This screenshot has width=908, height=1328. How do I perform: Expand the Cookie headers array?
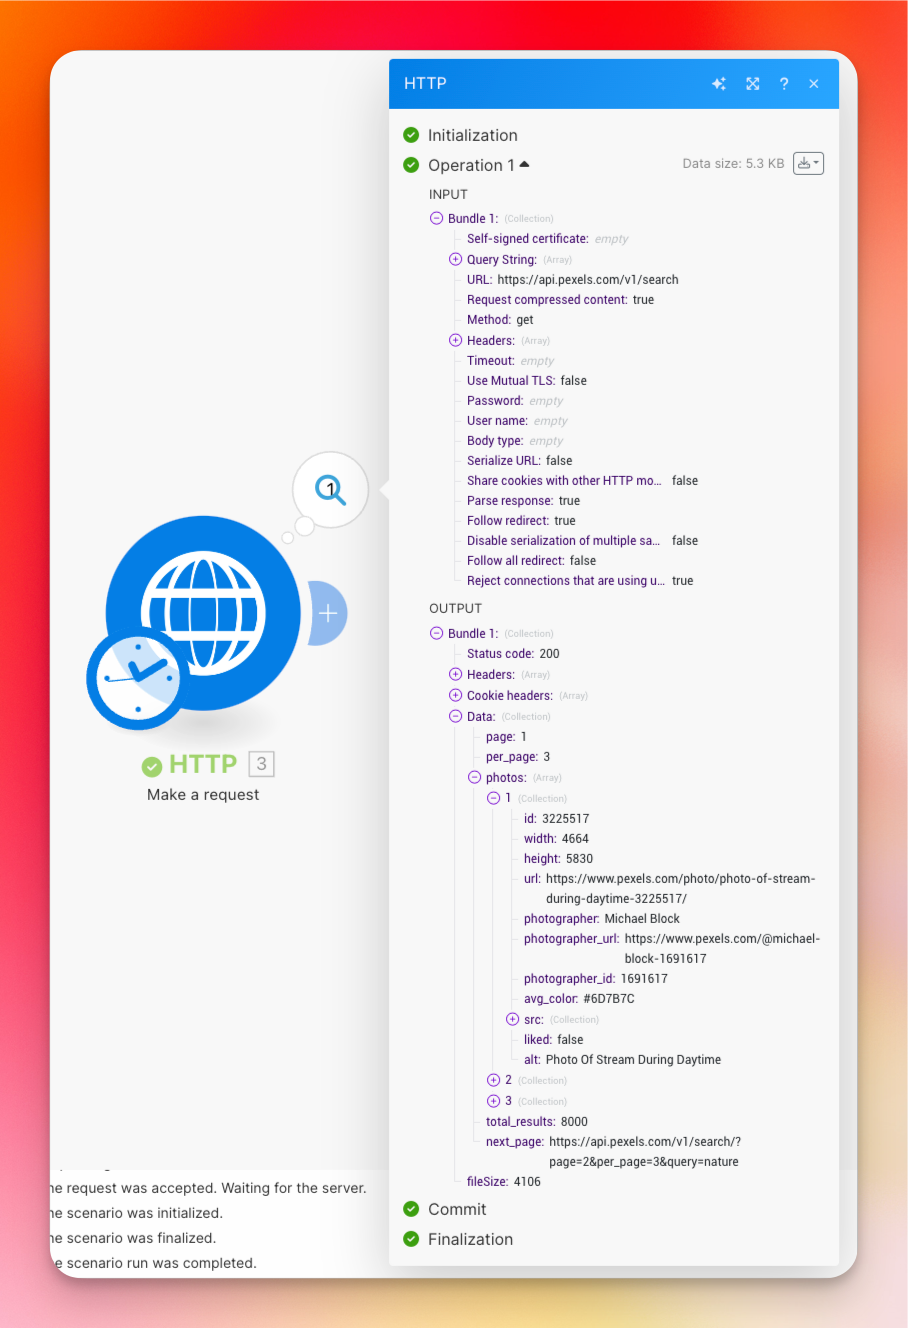tap(456, 695)
